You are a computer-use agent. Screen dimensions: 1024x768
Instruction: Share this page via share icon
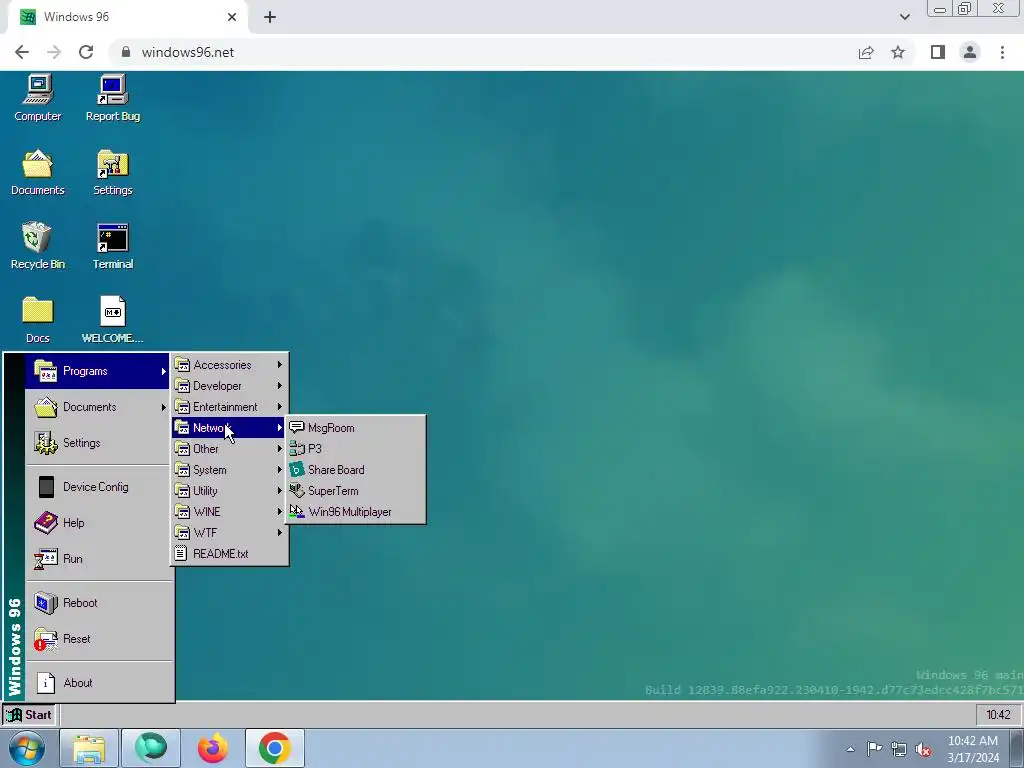[x=866, y=52]
